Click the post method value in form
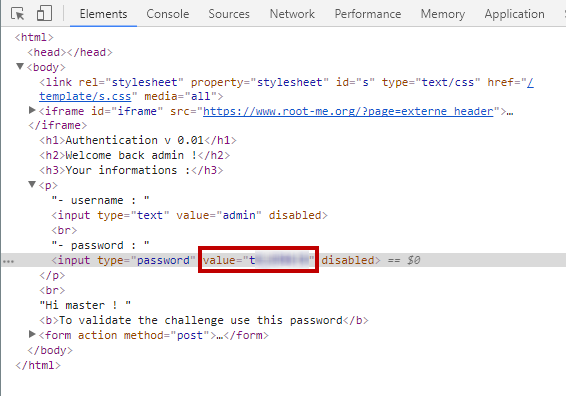The height and width of the screenshot is (396, 566). (x=190, y=335)
